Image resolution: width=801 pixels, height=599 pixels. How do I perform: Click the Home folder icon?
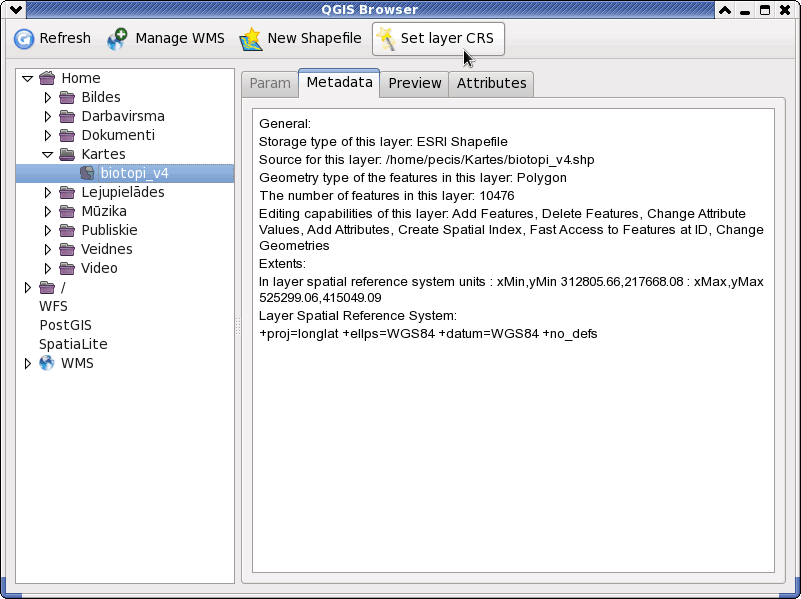(x=47, y=78)
